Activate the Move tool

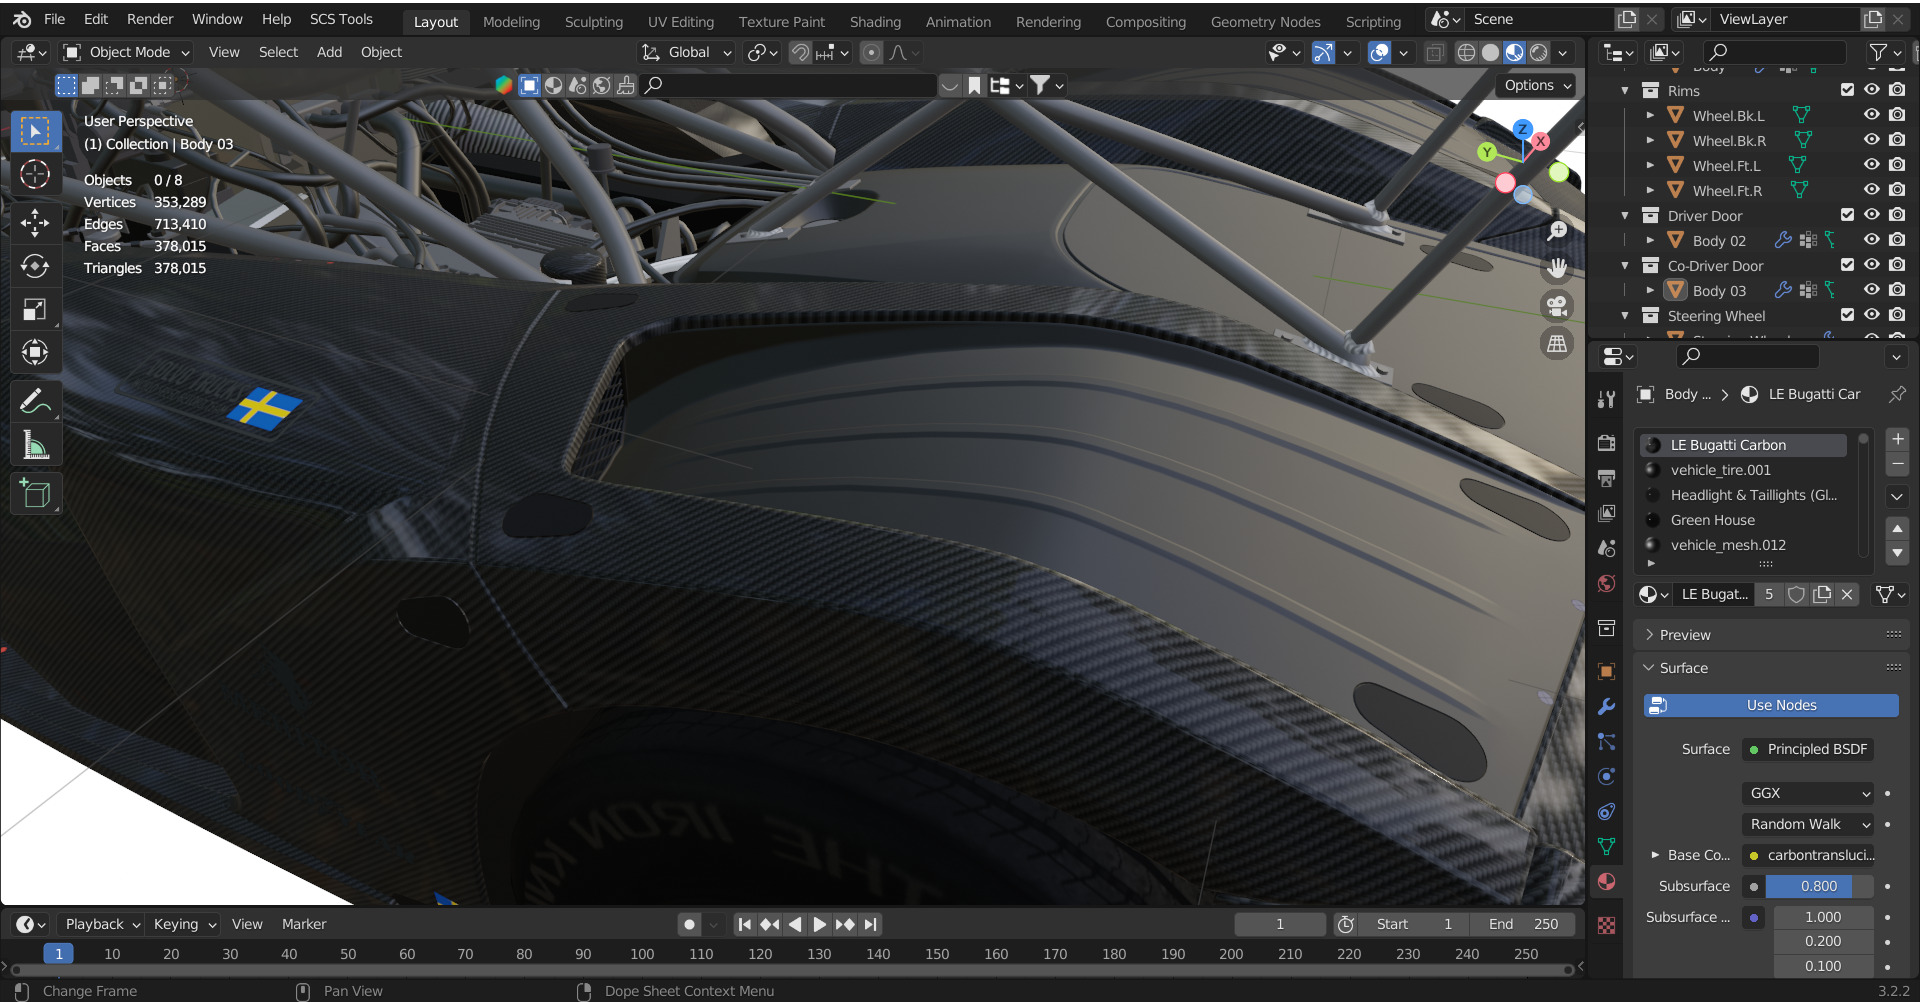click(x=35, y=222)
